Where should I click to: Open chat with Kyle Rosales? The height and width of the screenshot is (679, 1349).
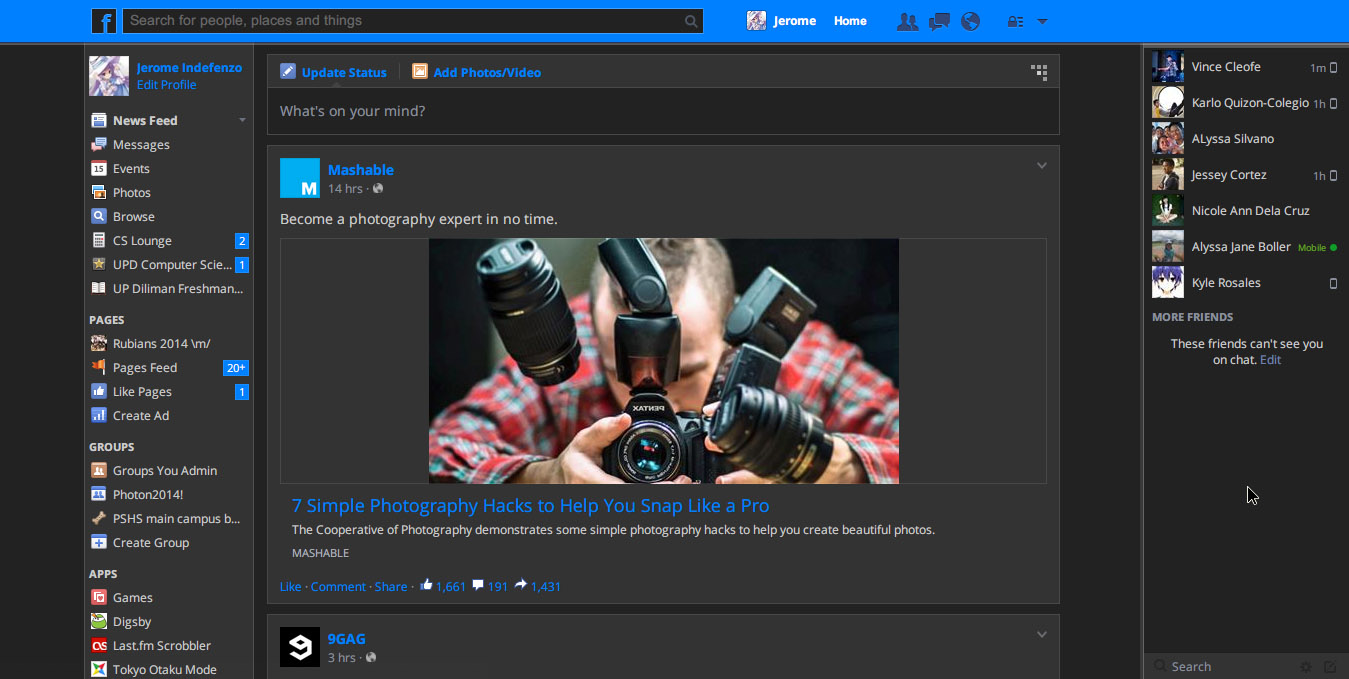tap(1245, 283)
